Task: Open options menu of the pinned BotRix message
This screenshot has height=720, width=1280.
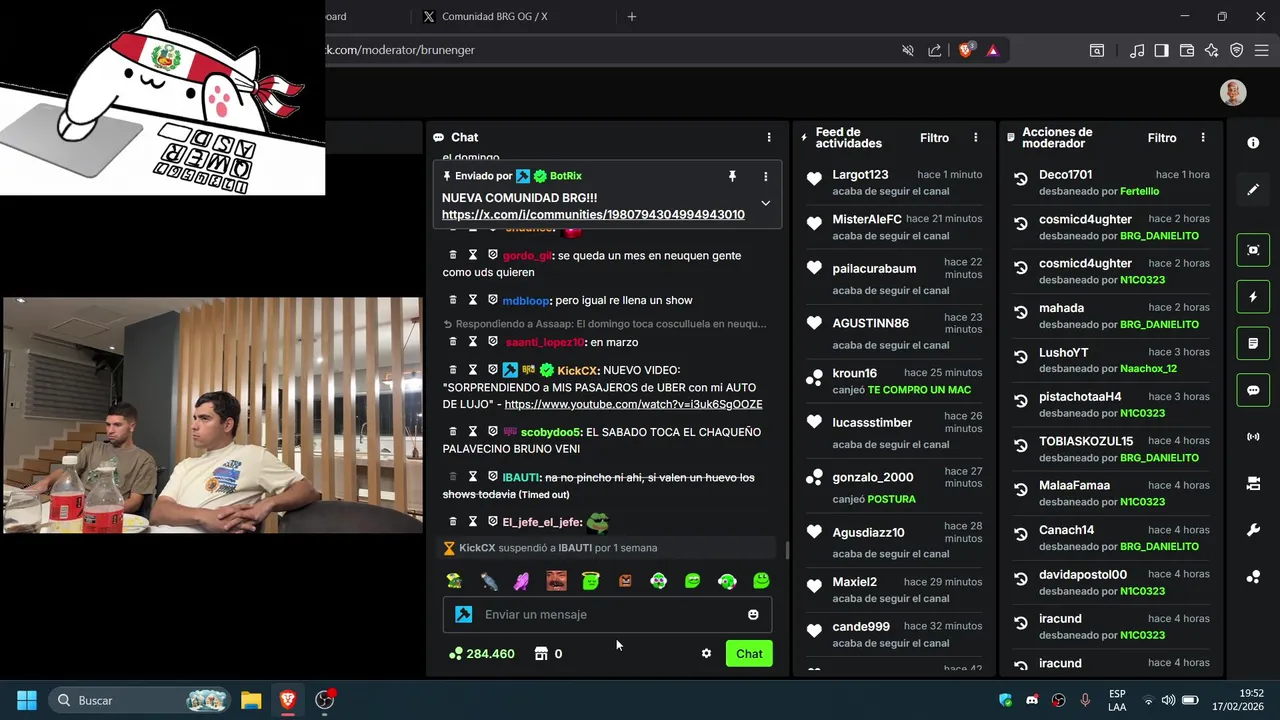Action: tap(766, 176)
